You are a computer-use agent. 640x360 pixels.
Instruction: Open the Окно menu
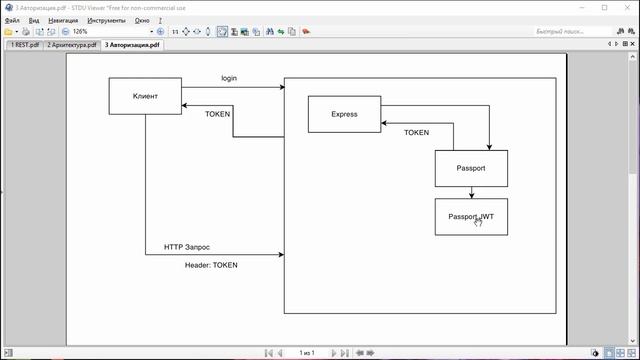point(142,20)
